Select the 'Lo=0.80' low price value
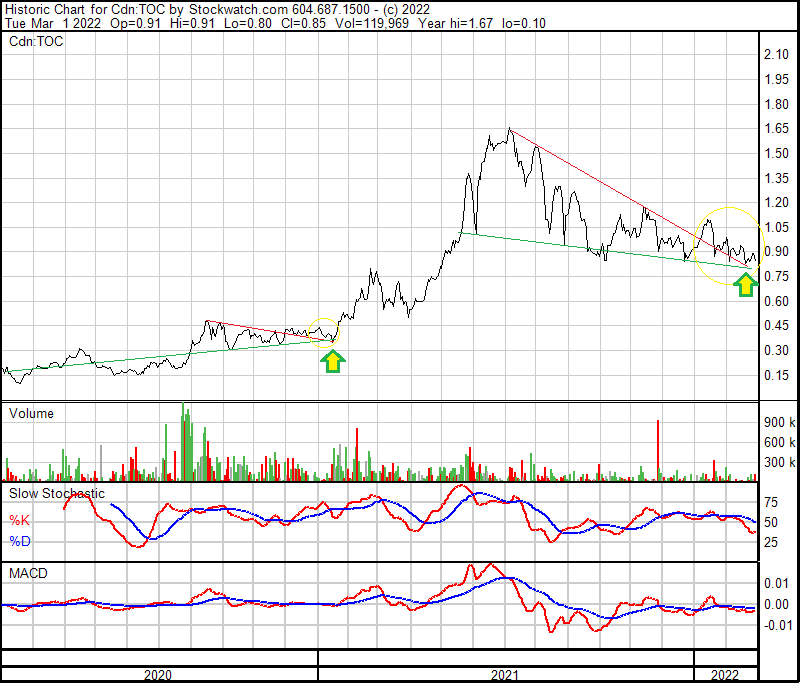The image size is (800, 683). 248,23
